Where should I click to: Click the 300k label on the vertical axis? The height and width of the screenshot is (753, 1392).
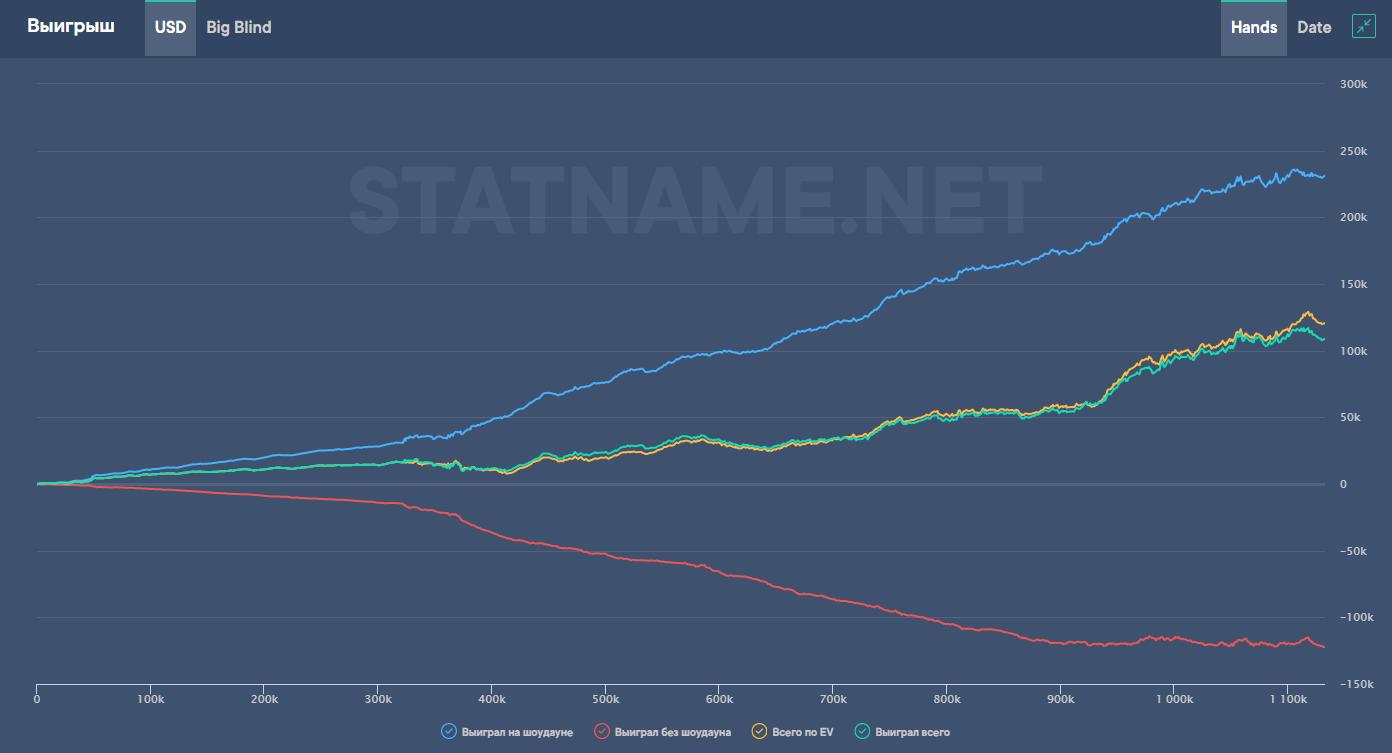tap(1353, 84)
